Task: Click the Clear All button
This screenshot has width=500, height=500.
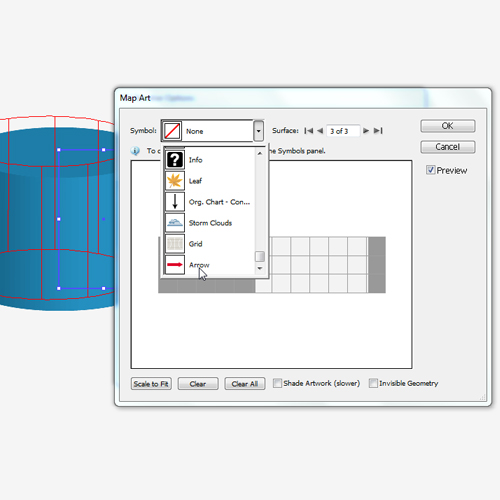Action: [x=245, y=384]
